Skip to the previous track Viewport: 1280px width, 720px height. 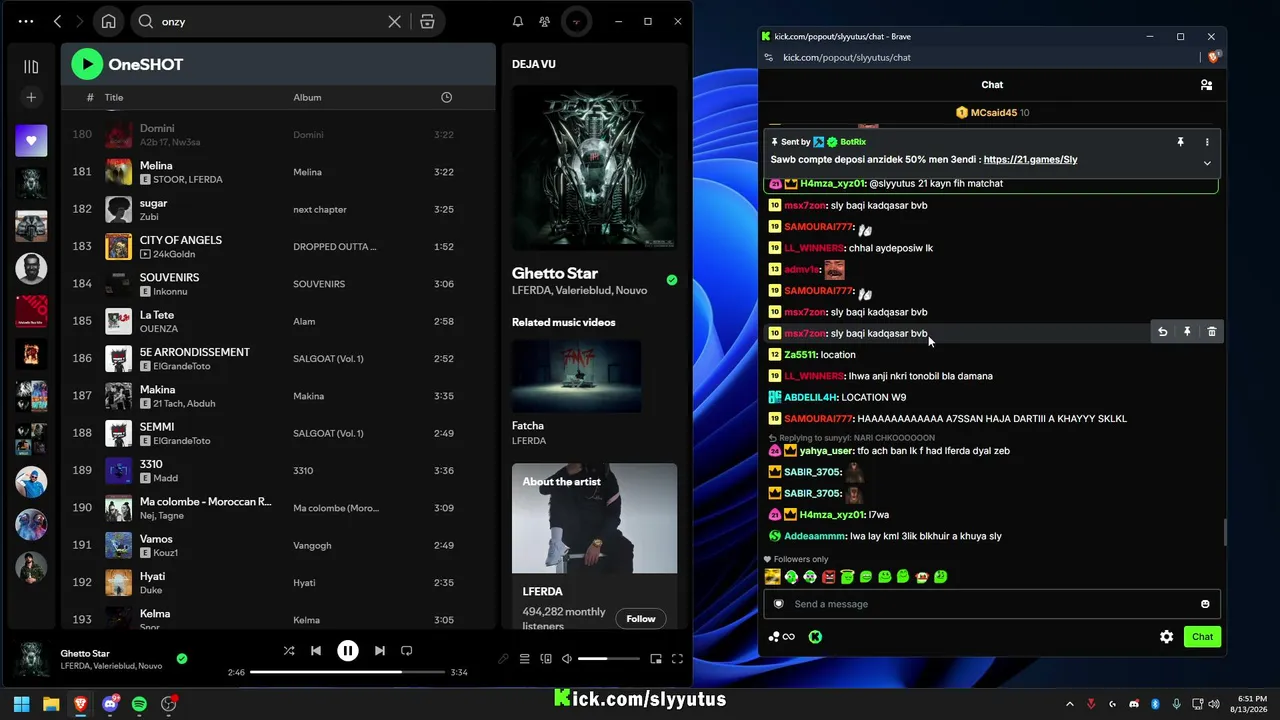click(316, 650)
